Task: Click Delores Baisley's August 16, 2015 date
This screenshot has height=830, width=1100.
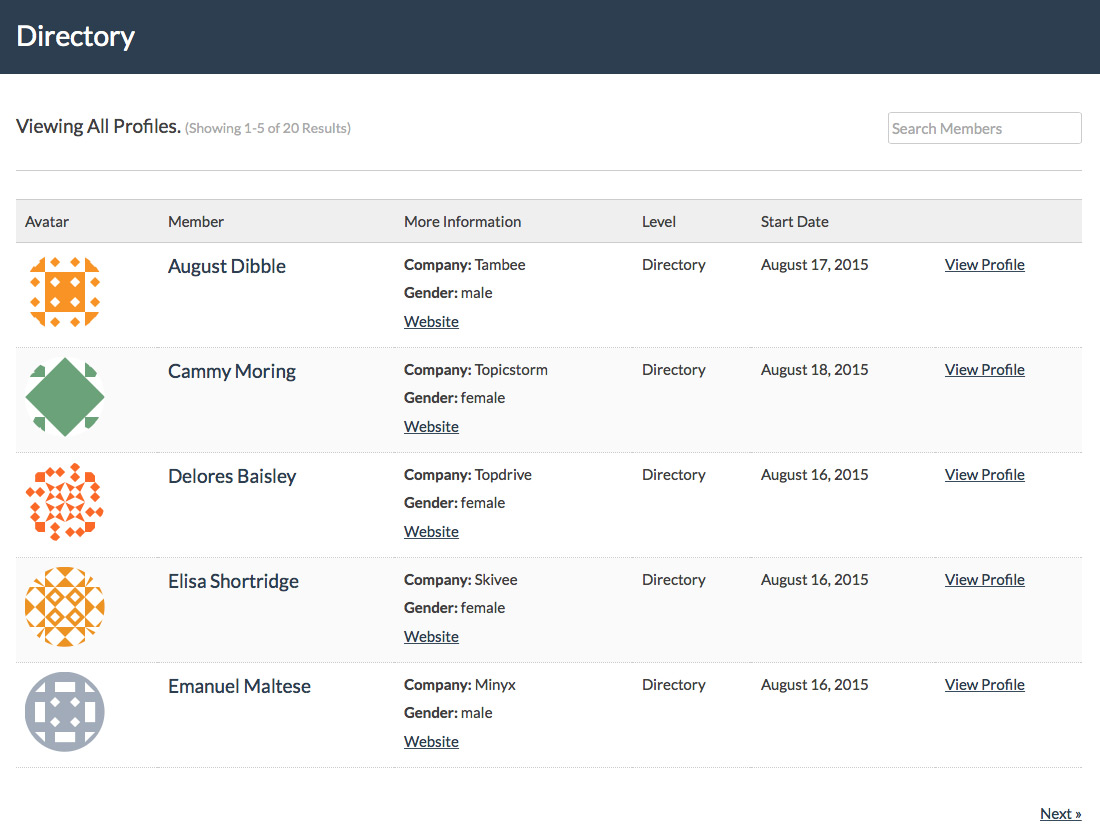Action: (814, 475)
